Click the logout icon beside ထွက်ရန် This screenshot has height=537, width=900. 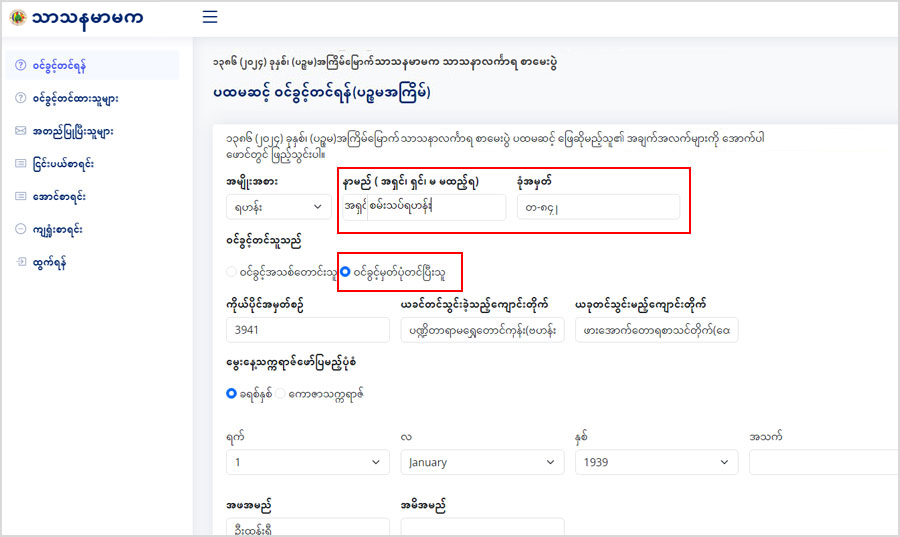[20, 261]
